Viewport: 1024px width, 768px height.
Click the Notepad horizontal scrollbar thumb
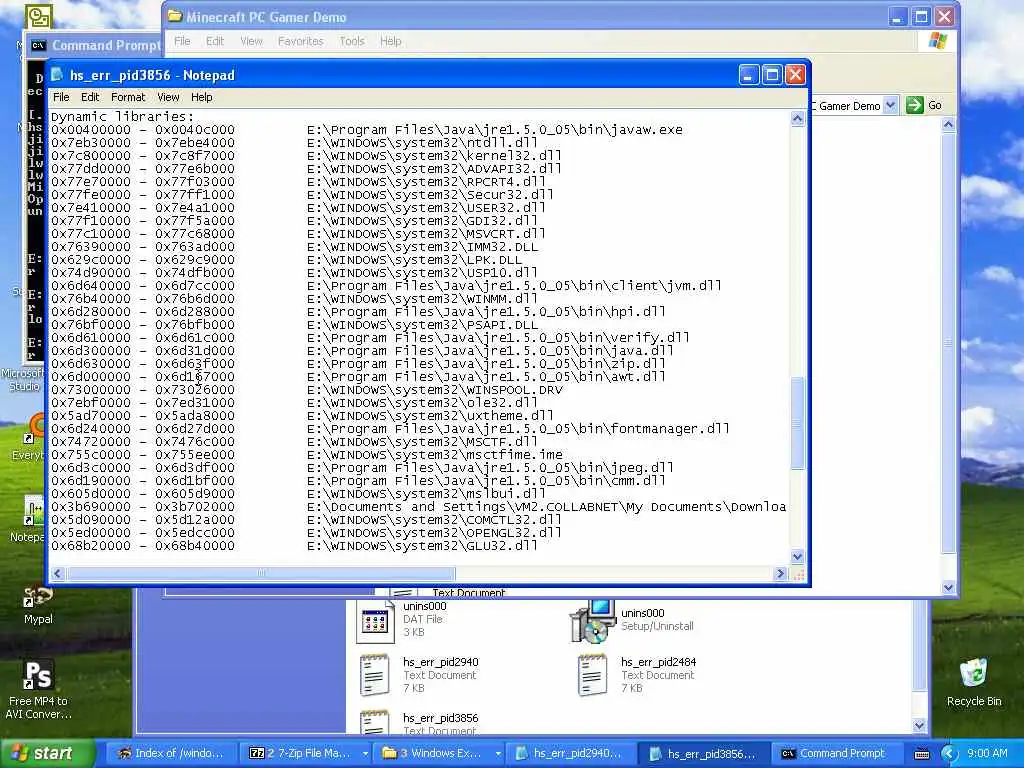(x=261, y=573)
